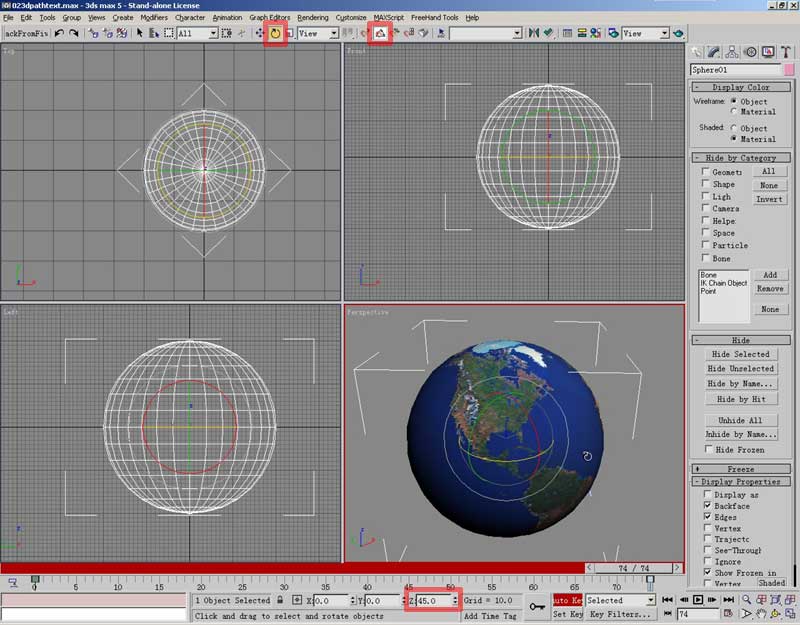This screenshot has width=800, height=625.
Task: Open the Hierarchy command panel tab
Action: pyautogui.click(x=733, y=52)
